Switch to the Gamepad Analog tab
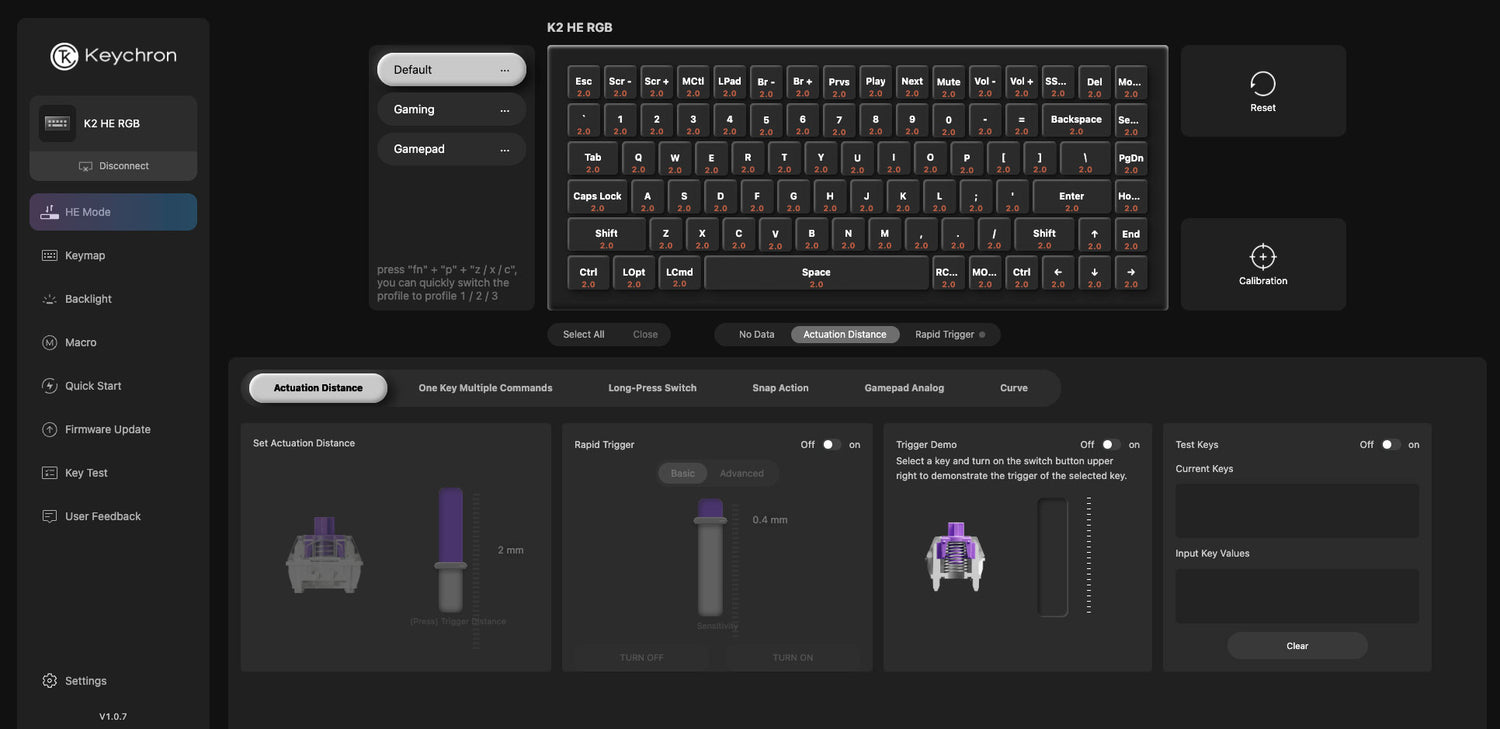Image resolution: width=1500 pixels, height=729 pixels. [x=904, y=388]
